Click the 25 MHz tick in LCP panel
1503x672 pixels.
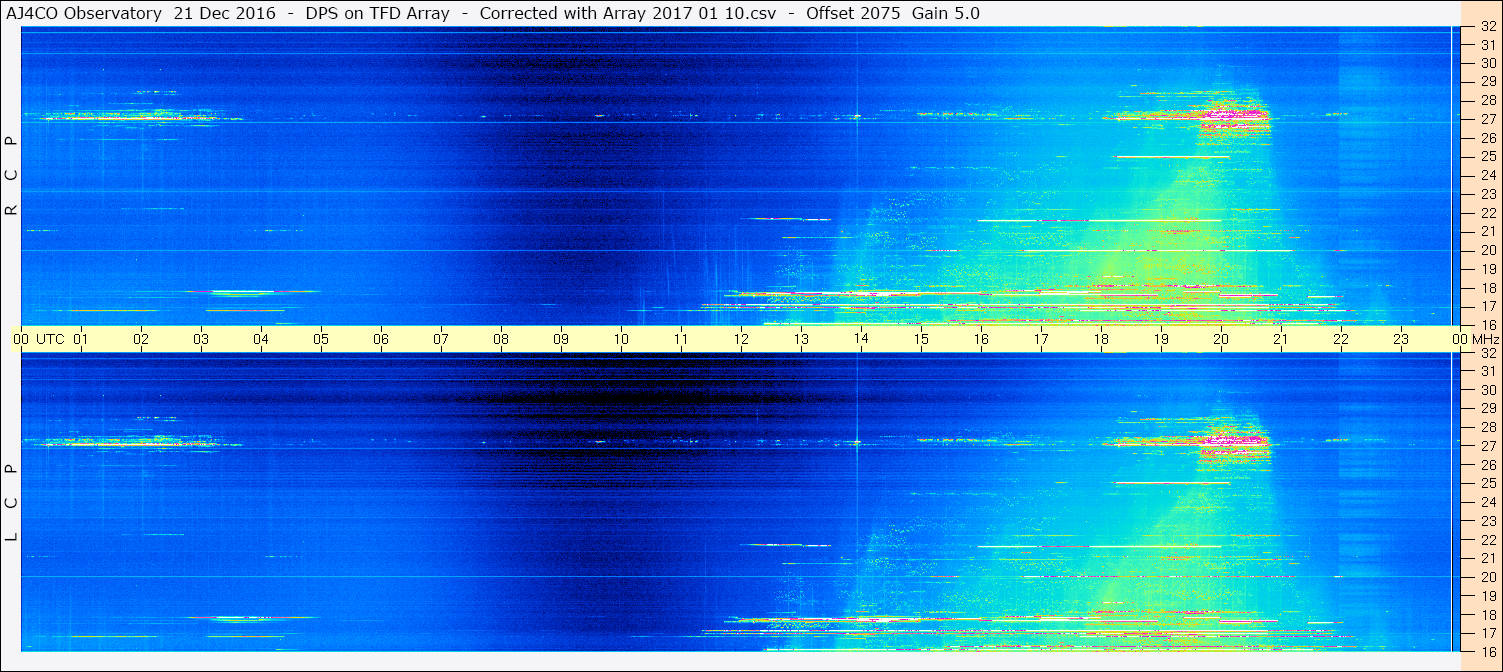click(1487, 484)
